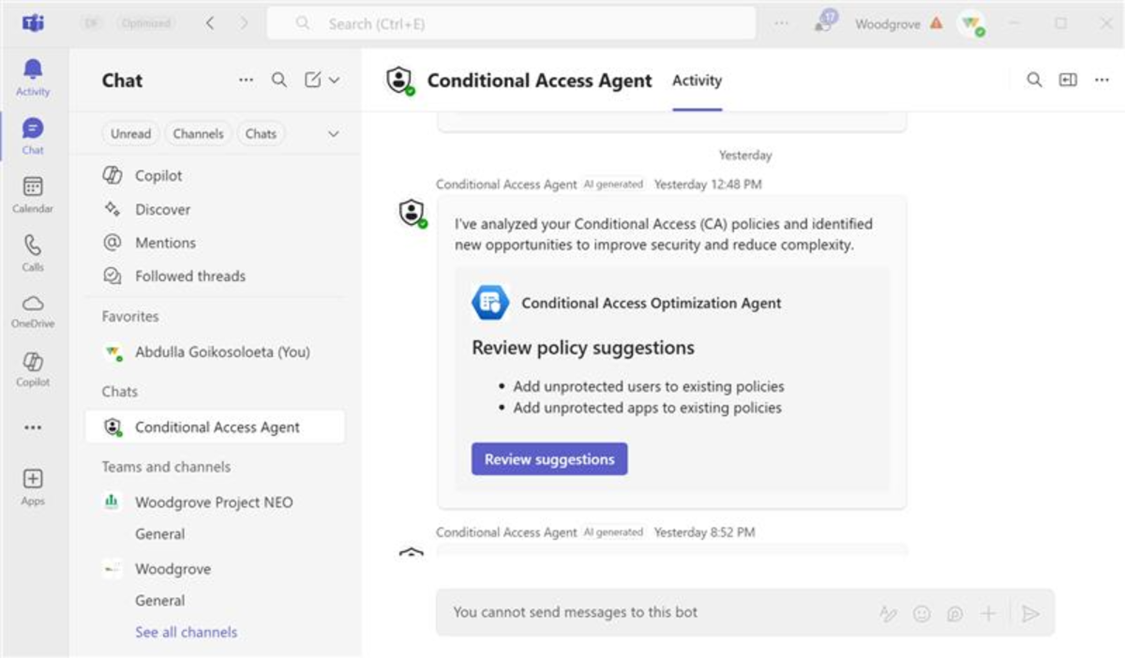
Task: Filter the list using the Chats chip
Action: pos(261,133)
